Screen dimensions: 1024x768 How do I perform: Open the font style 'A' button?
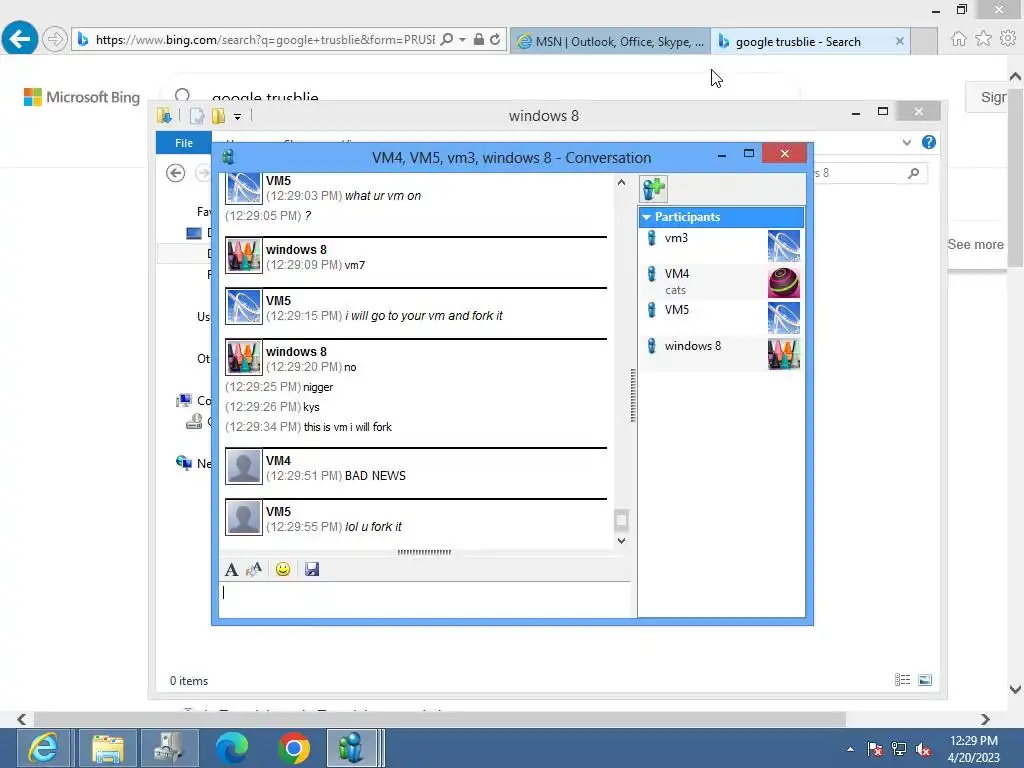[x=231, y=569]
